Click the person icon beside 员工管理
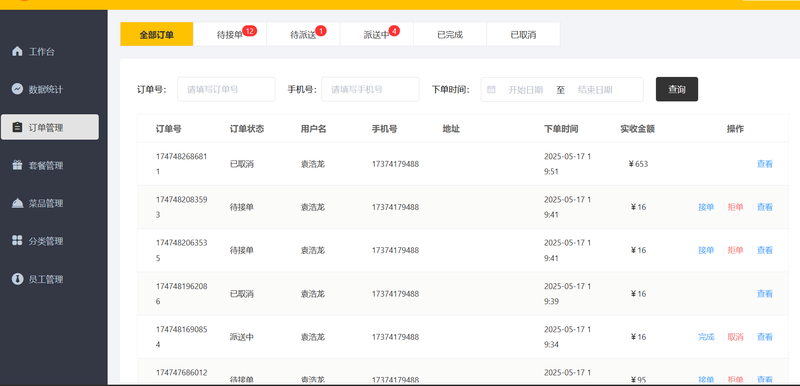The image size is (800, 386). click(x=17, y=279)
